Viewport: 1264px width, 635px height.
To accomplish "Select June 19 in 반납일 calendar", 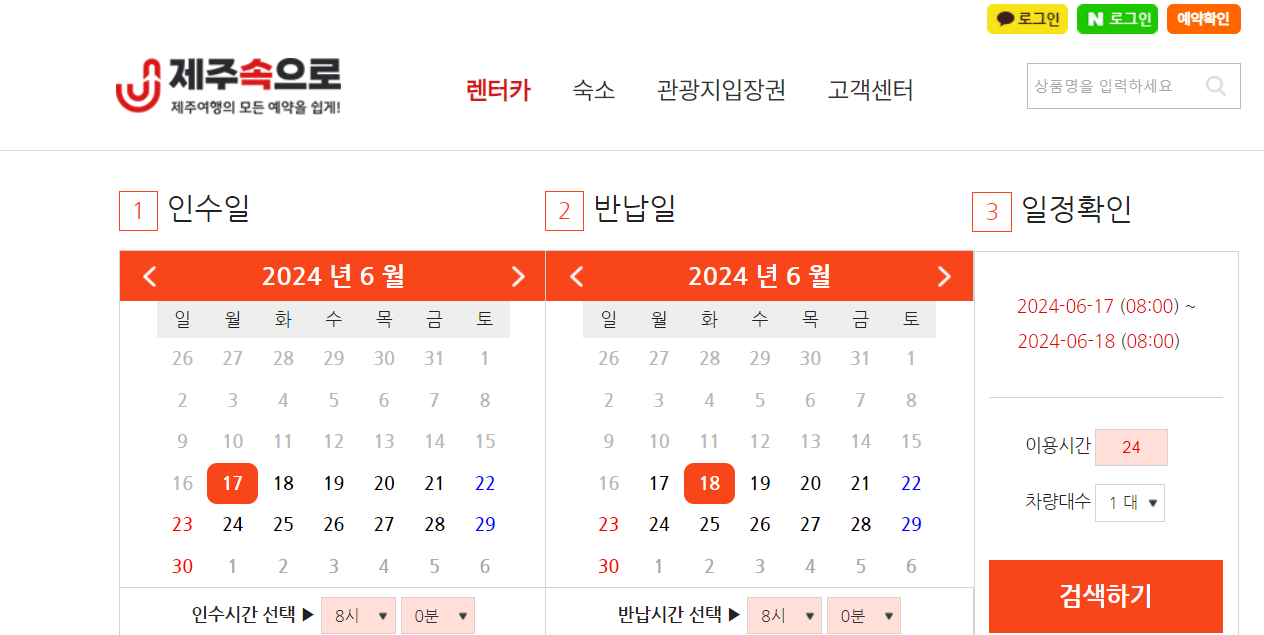I will click(760, 483).
